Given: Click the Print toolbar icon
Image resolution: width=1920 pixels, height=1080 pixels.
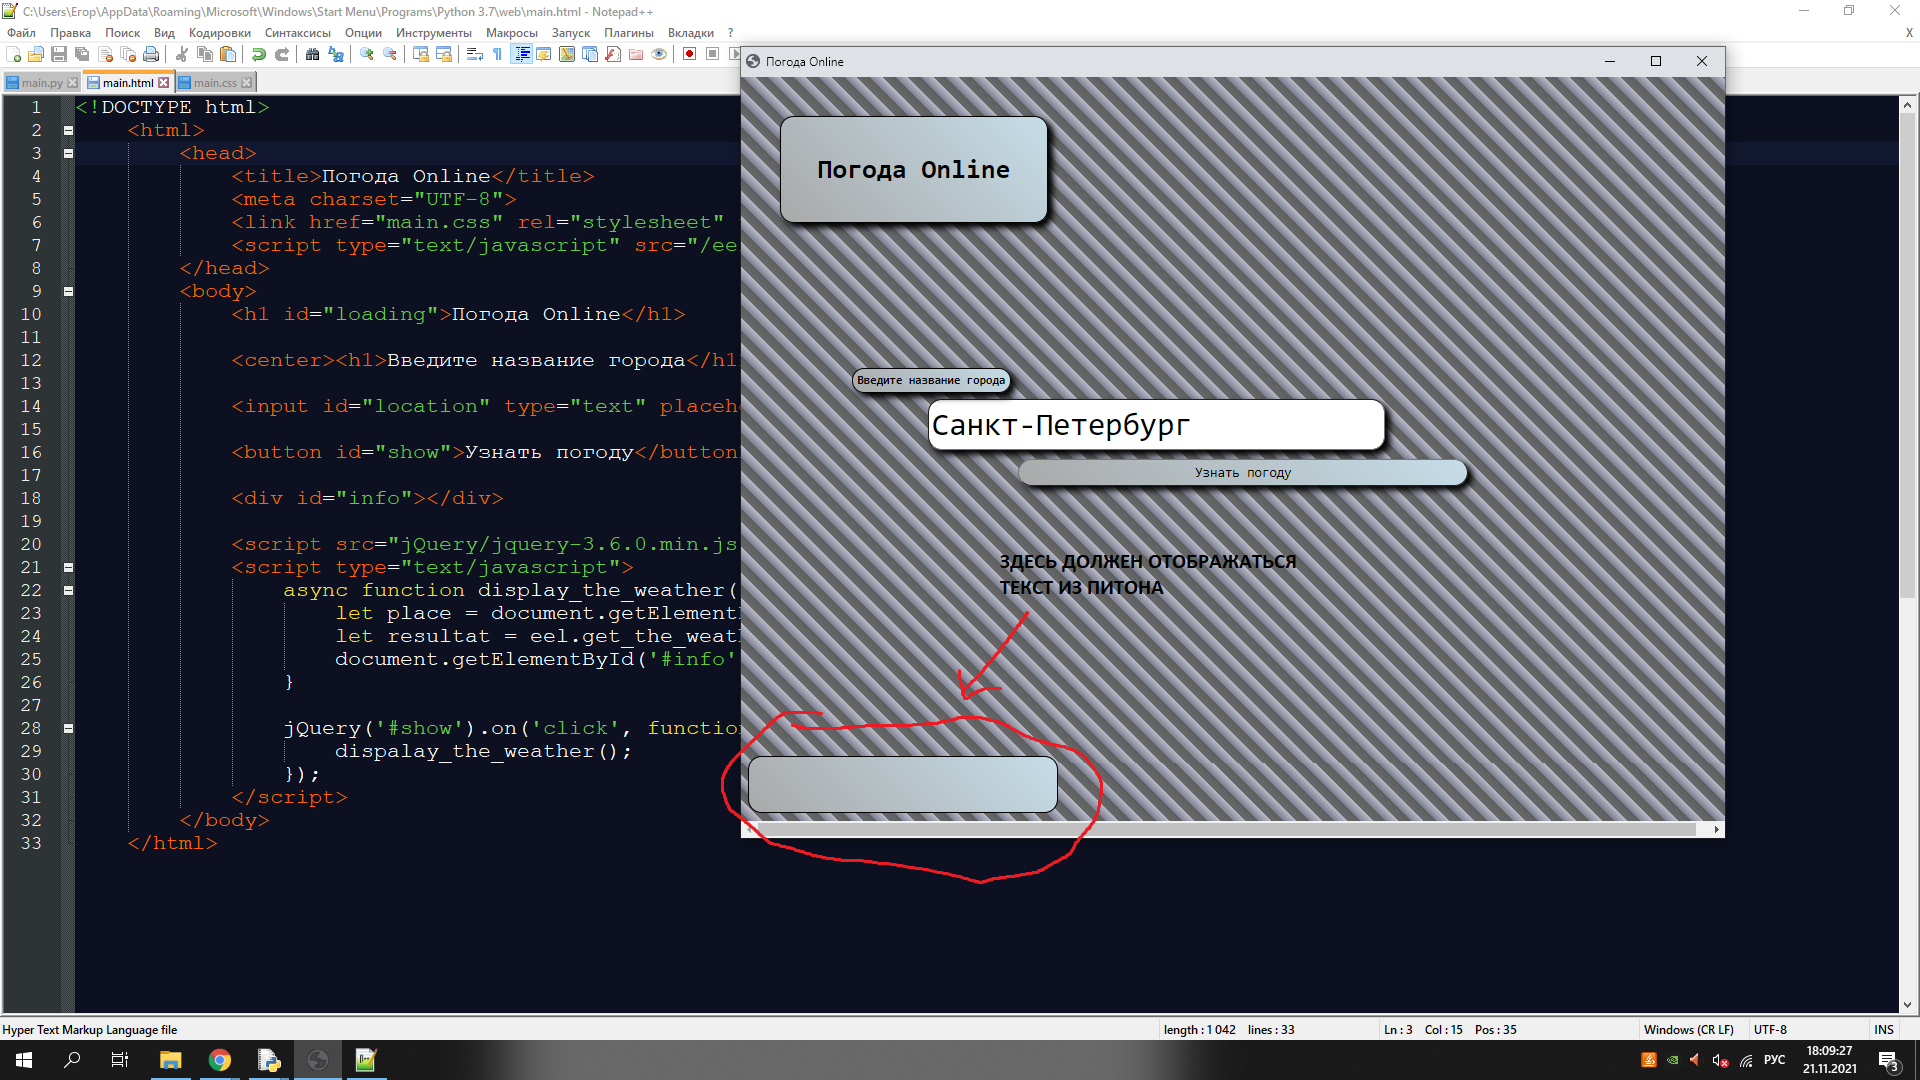Looking at the screenshot, I should coord(151,54).
